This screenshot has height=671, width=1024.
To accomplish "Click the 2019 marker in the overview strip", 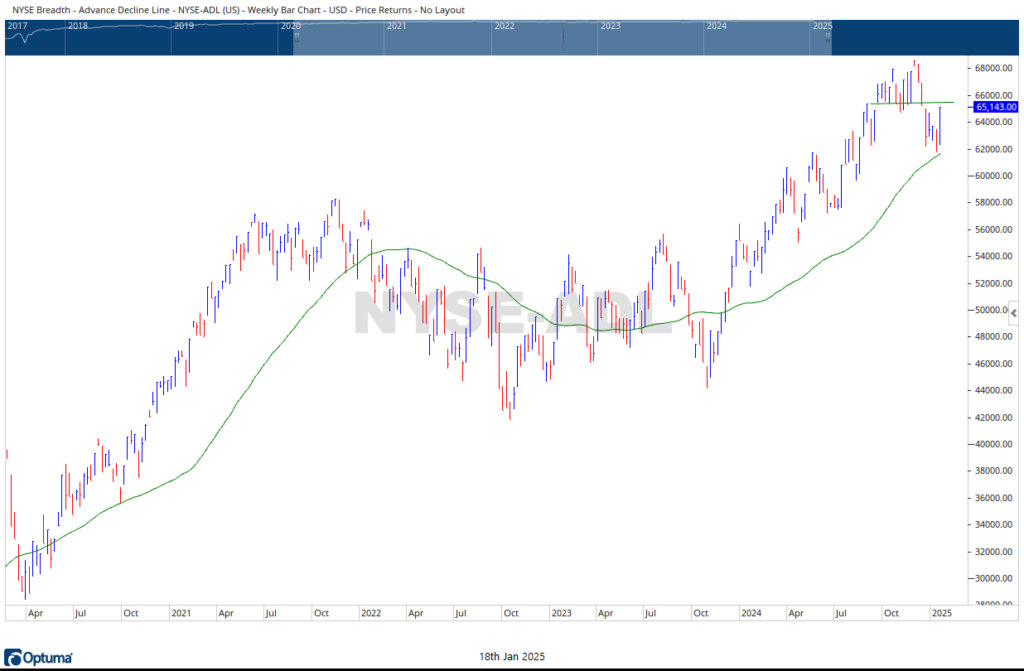I will click(184, 25).
